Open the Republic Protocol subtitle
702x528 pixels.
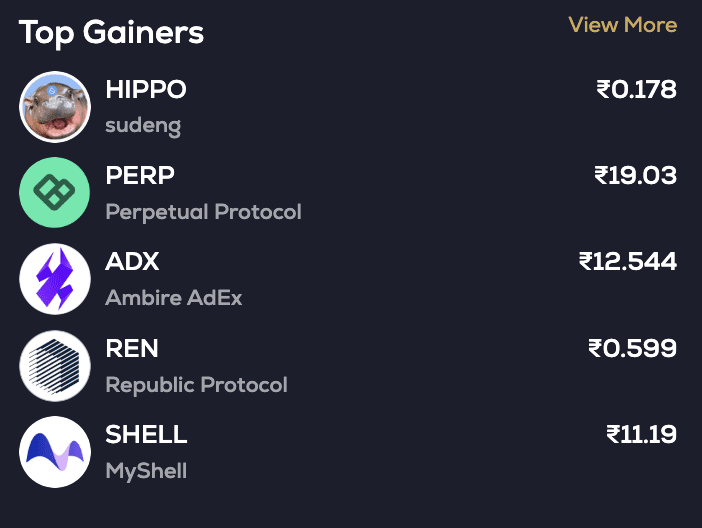196,384
